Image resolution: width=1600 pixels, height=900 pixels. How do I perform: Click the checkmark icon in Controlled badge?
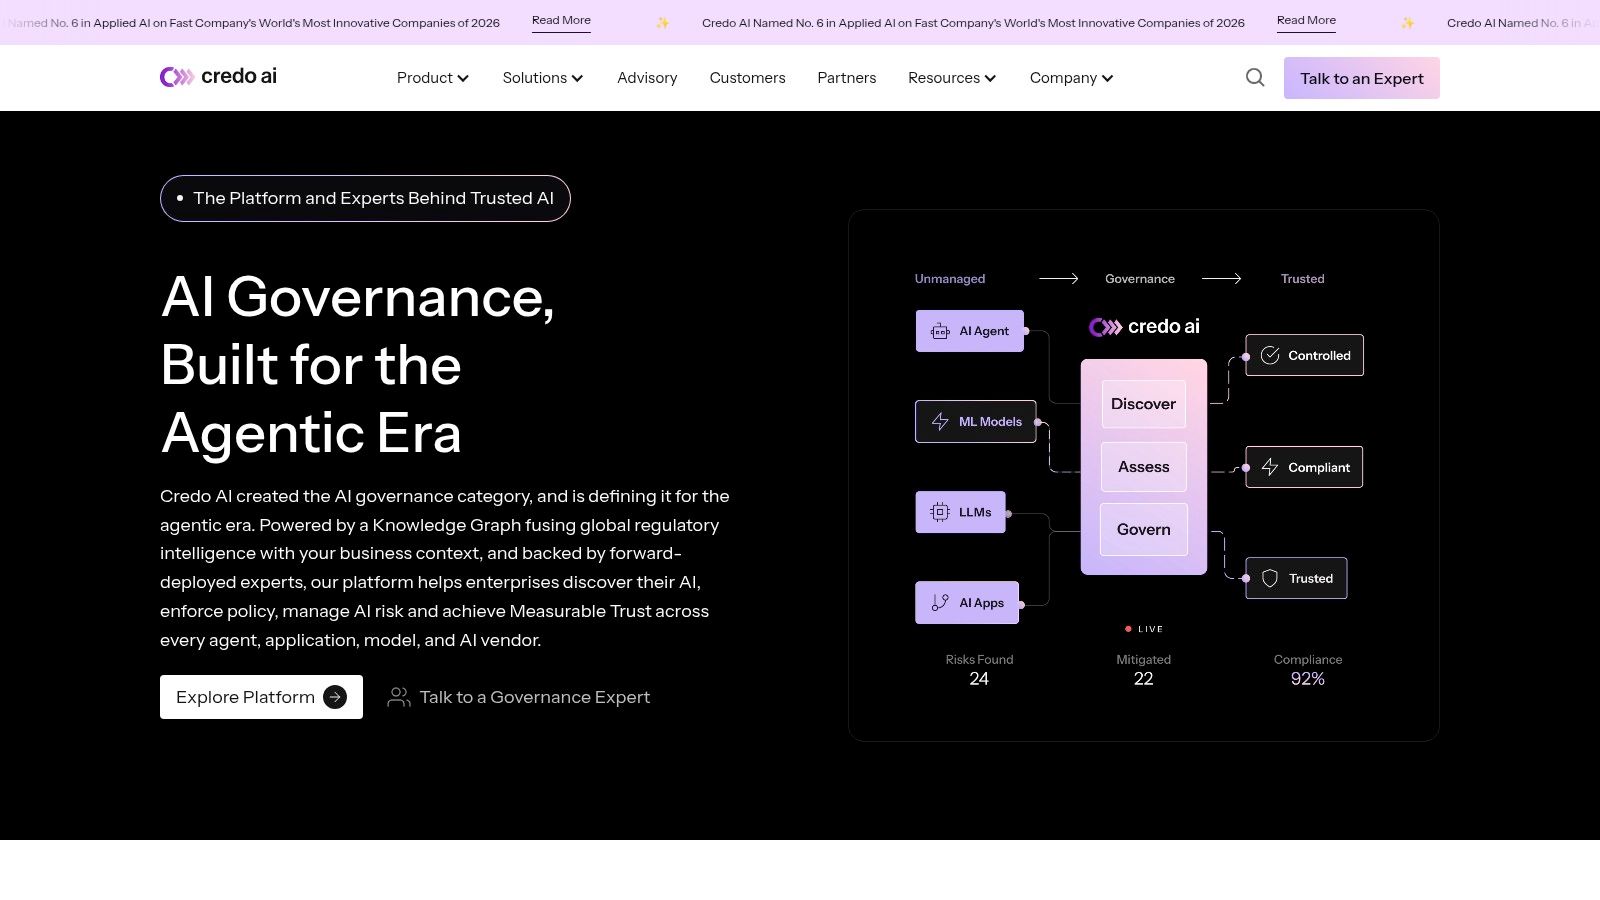[x=1270, y=356]
